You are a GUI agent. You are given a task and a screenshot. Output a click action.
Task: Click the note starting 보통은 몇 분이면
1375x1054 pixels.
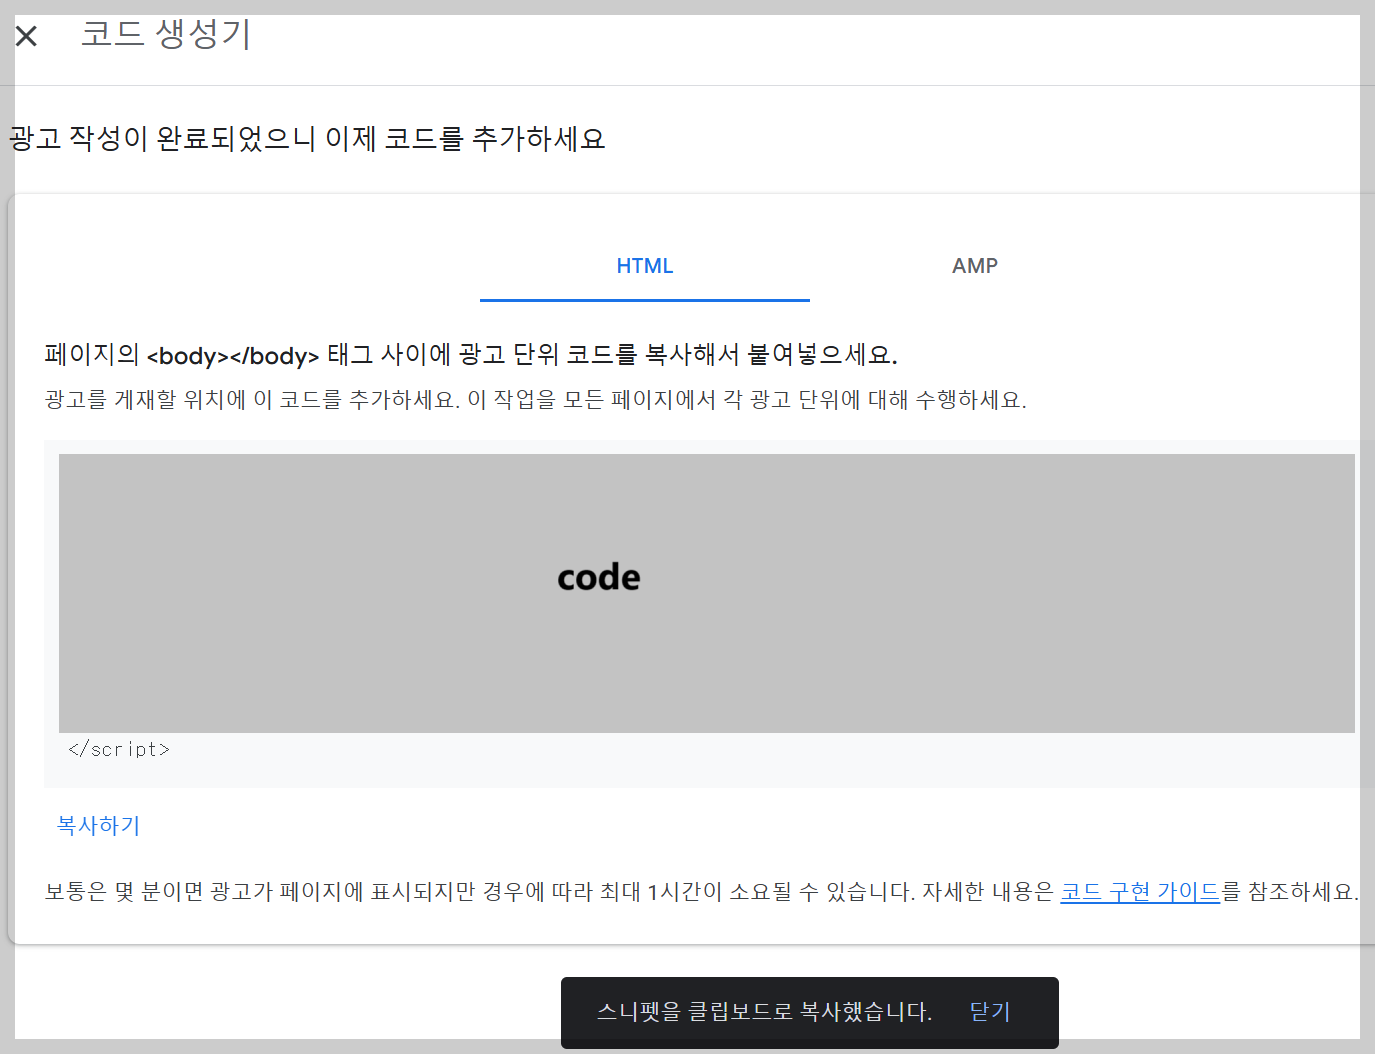coord(702,891)
